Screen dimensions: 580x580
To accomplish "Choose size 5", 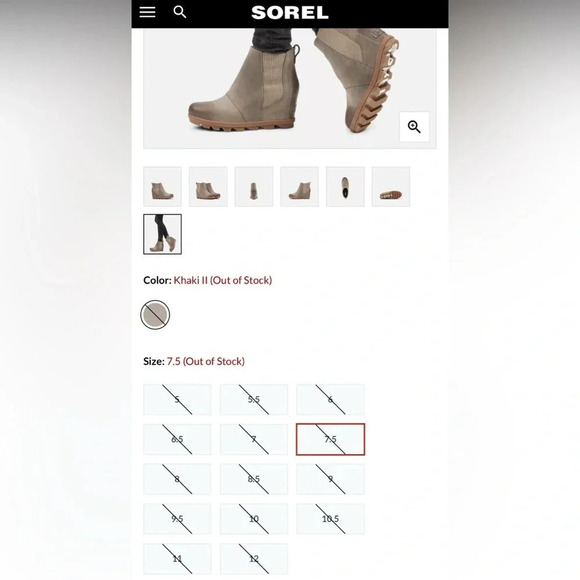I will tap(177, 399).
